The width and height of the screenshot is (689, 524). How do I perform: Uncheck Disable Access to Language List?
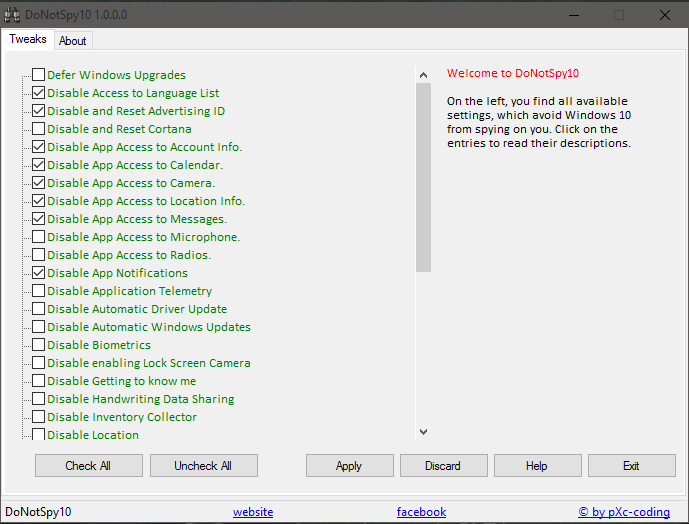(39, 93)
